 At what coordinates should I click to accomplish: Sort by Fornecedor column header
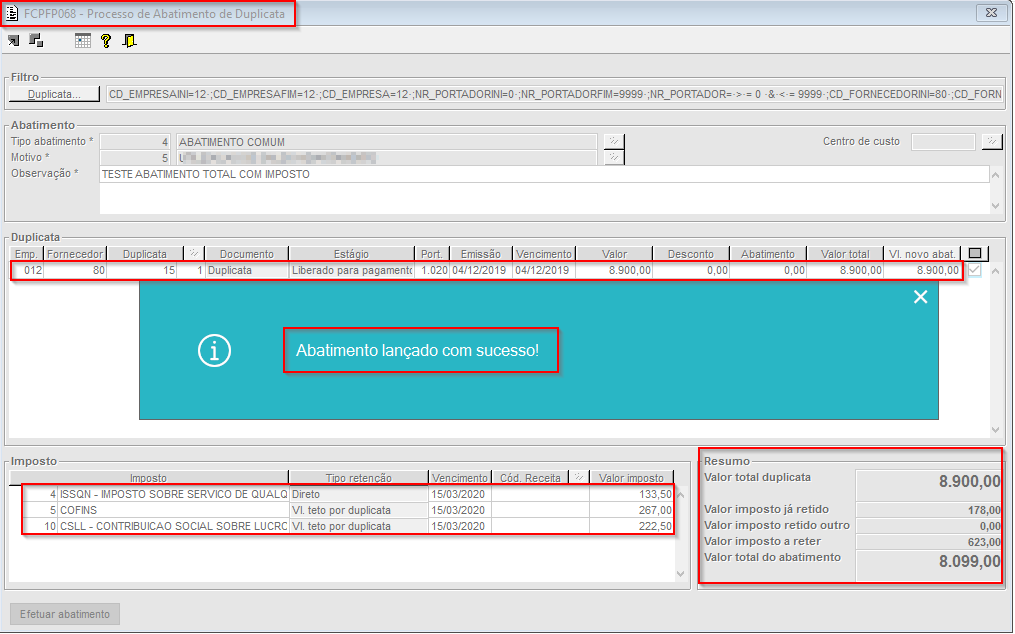(x=75, y=254)
